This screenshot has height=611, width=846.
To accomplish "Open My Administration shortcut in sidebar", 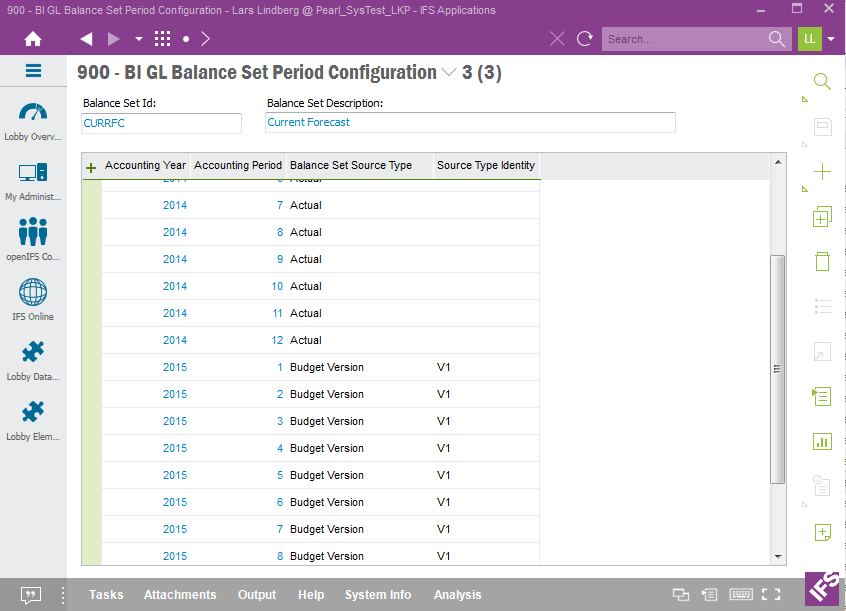I will [33, 182].
